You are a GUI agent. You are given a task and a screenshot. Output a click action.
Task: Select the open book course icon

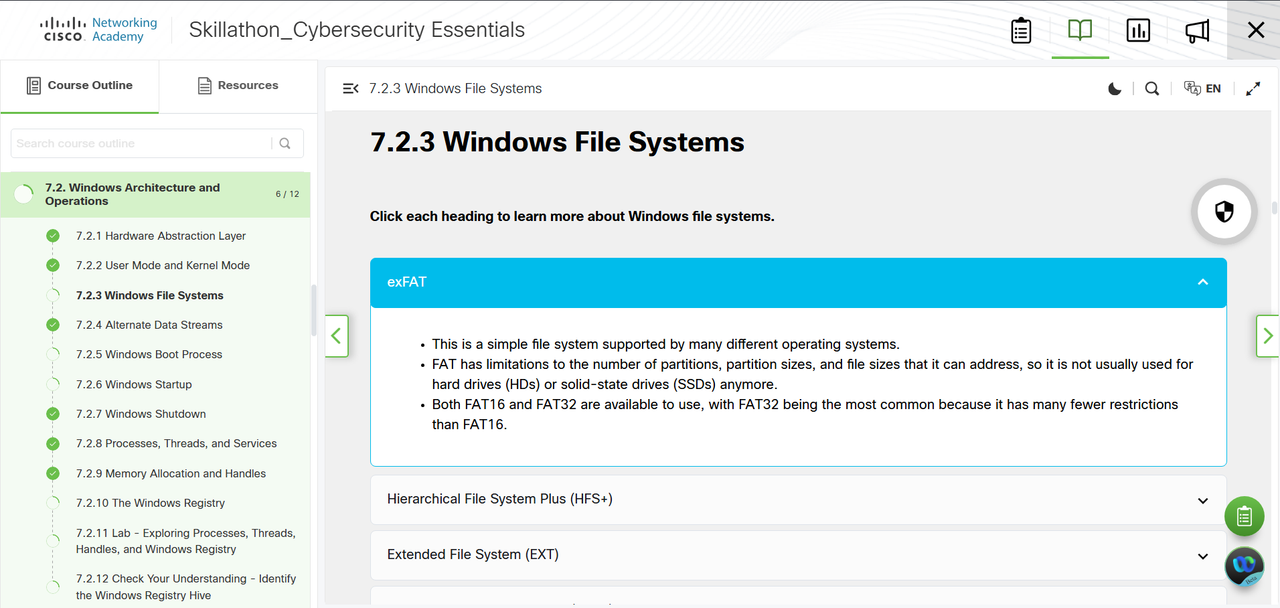coord(1080,30)
